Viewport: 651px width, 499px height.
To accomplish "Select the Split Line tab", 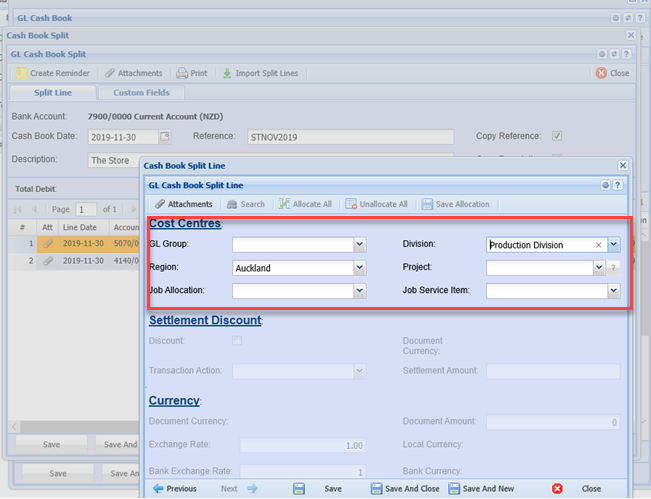I will click(51, 93).
